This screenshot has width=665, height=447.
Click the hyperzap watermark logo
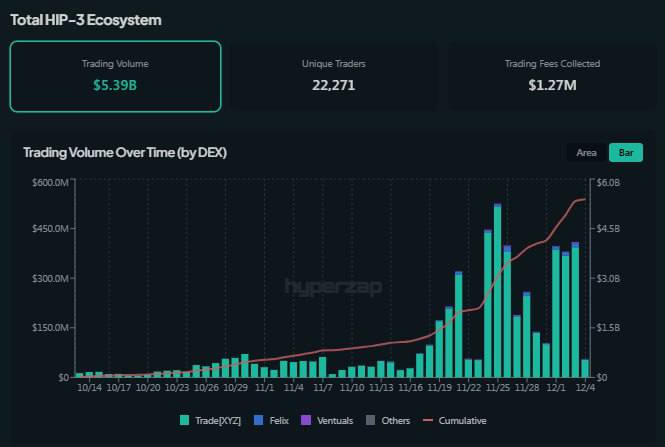click(x=332, y=287)
